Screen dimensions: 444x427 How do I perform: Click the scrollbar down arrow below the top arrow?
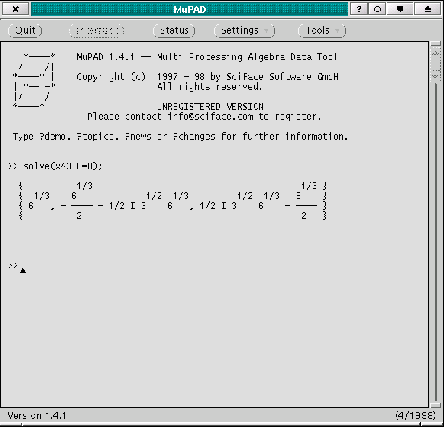pos(435,76)
